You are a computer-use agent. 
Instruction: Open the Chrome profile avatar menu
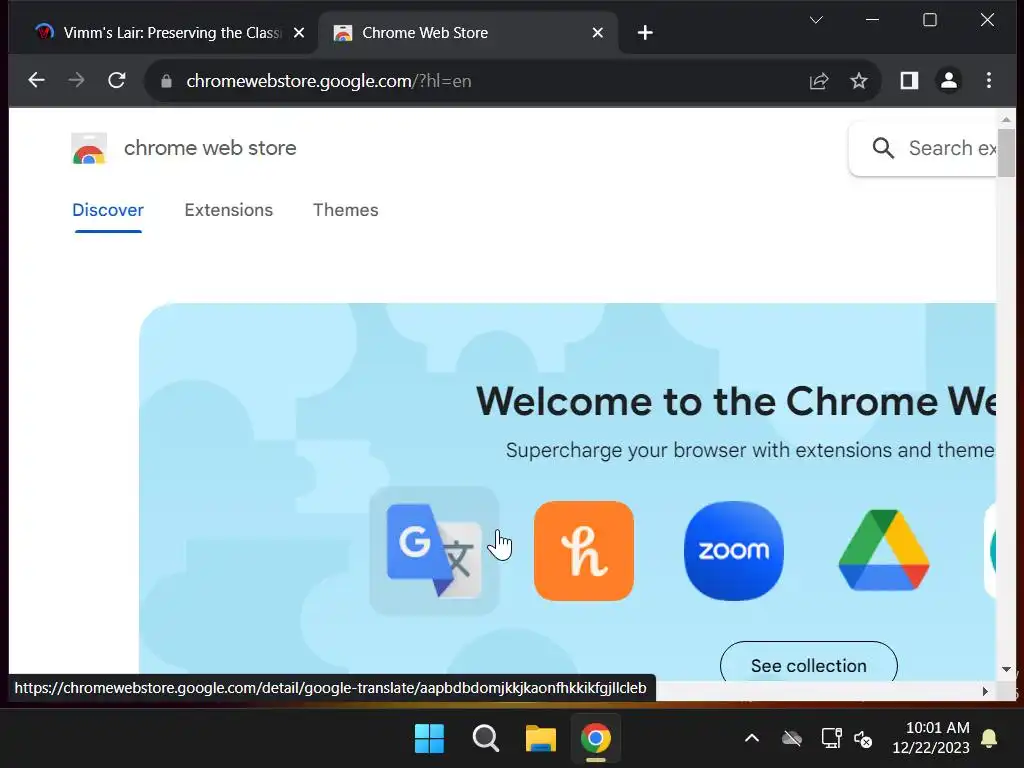[x=949, y=80]
